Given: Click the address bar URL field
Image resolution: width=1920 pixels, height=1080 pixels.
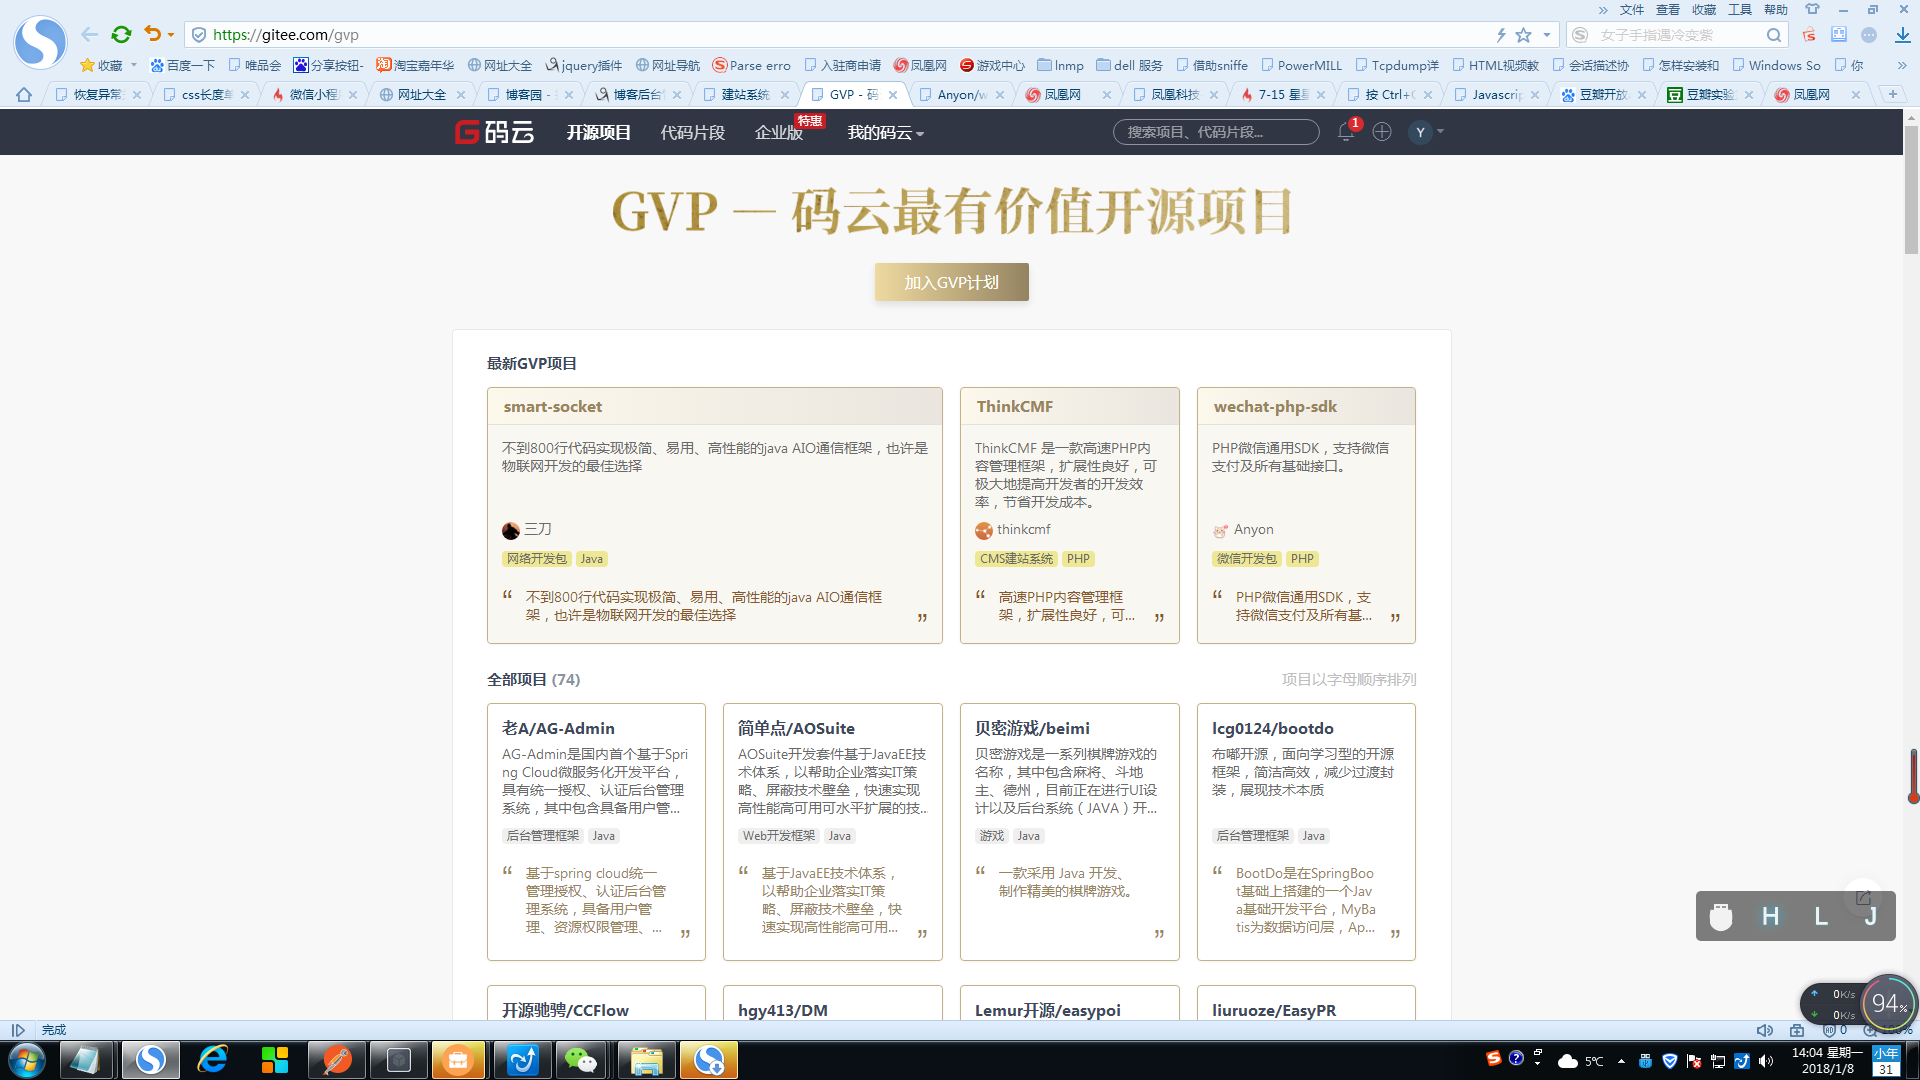Looking at the screenshot, I should [840, 35].
